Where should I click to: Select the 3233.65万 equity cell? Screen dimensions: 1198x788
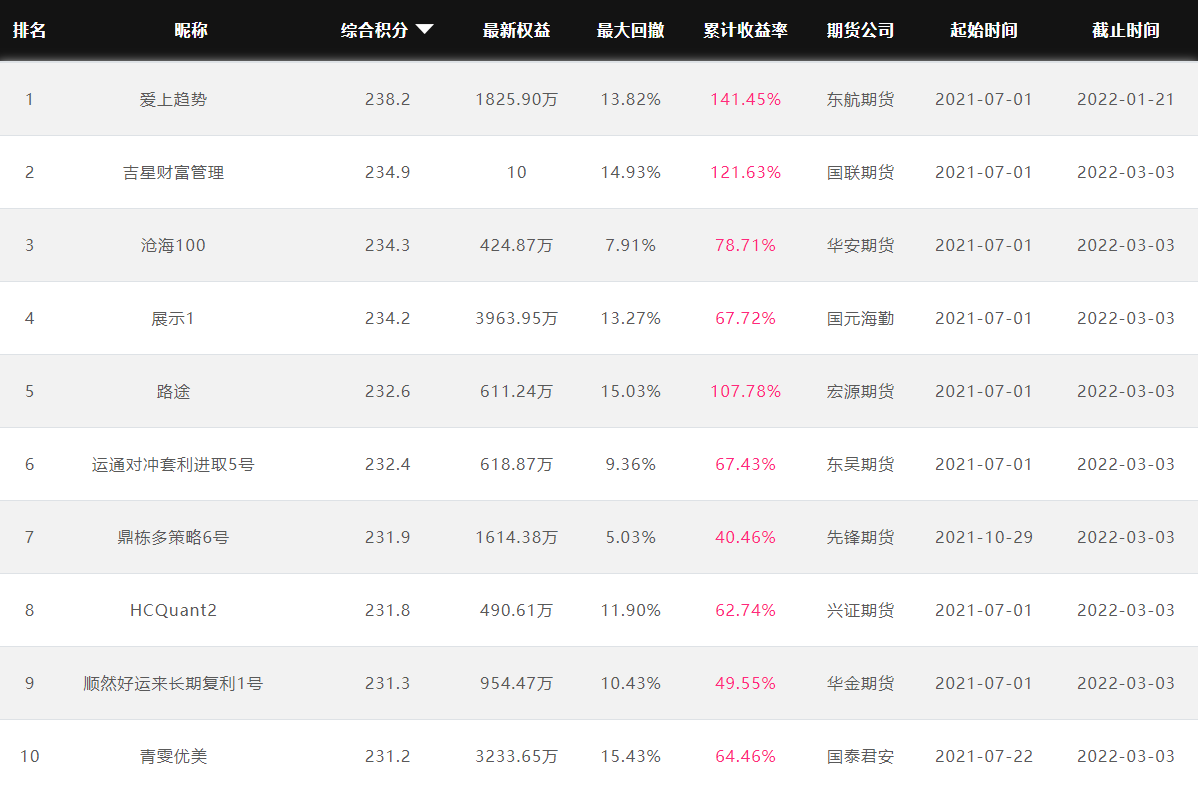coord(516,757)
